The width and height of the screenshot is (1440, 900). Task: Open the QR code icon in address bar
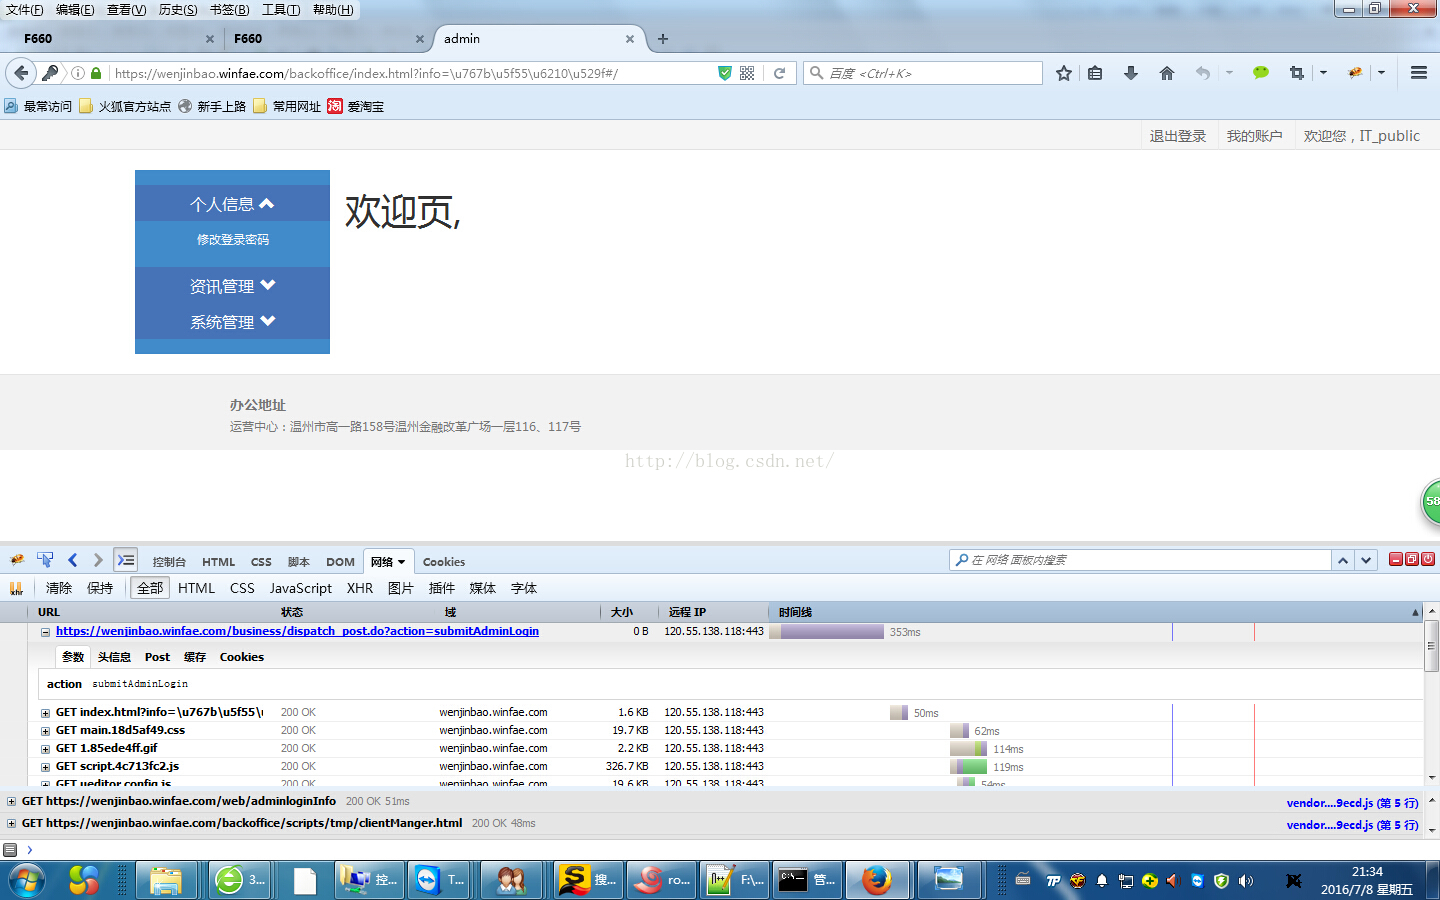(747, 73)
